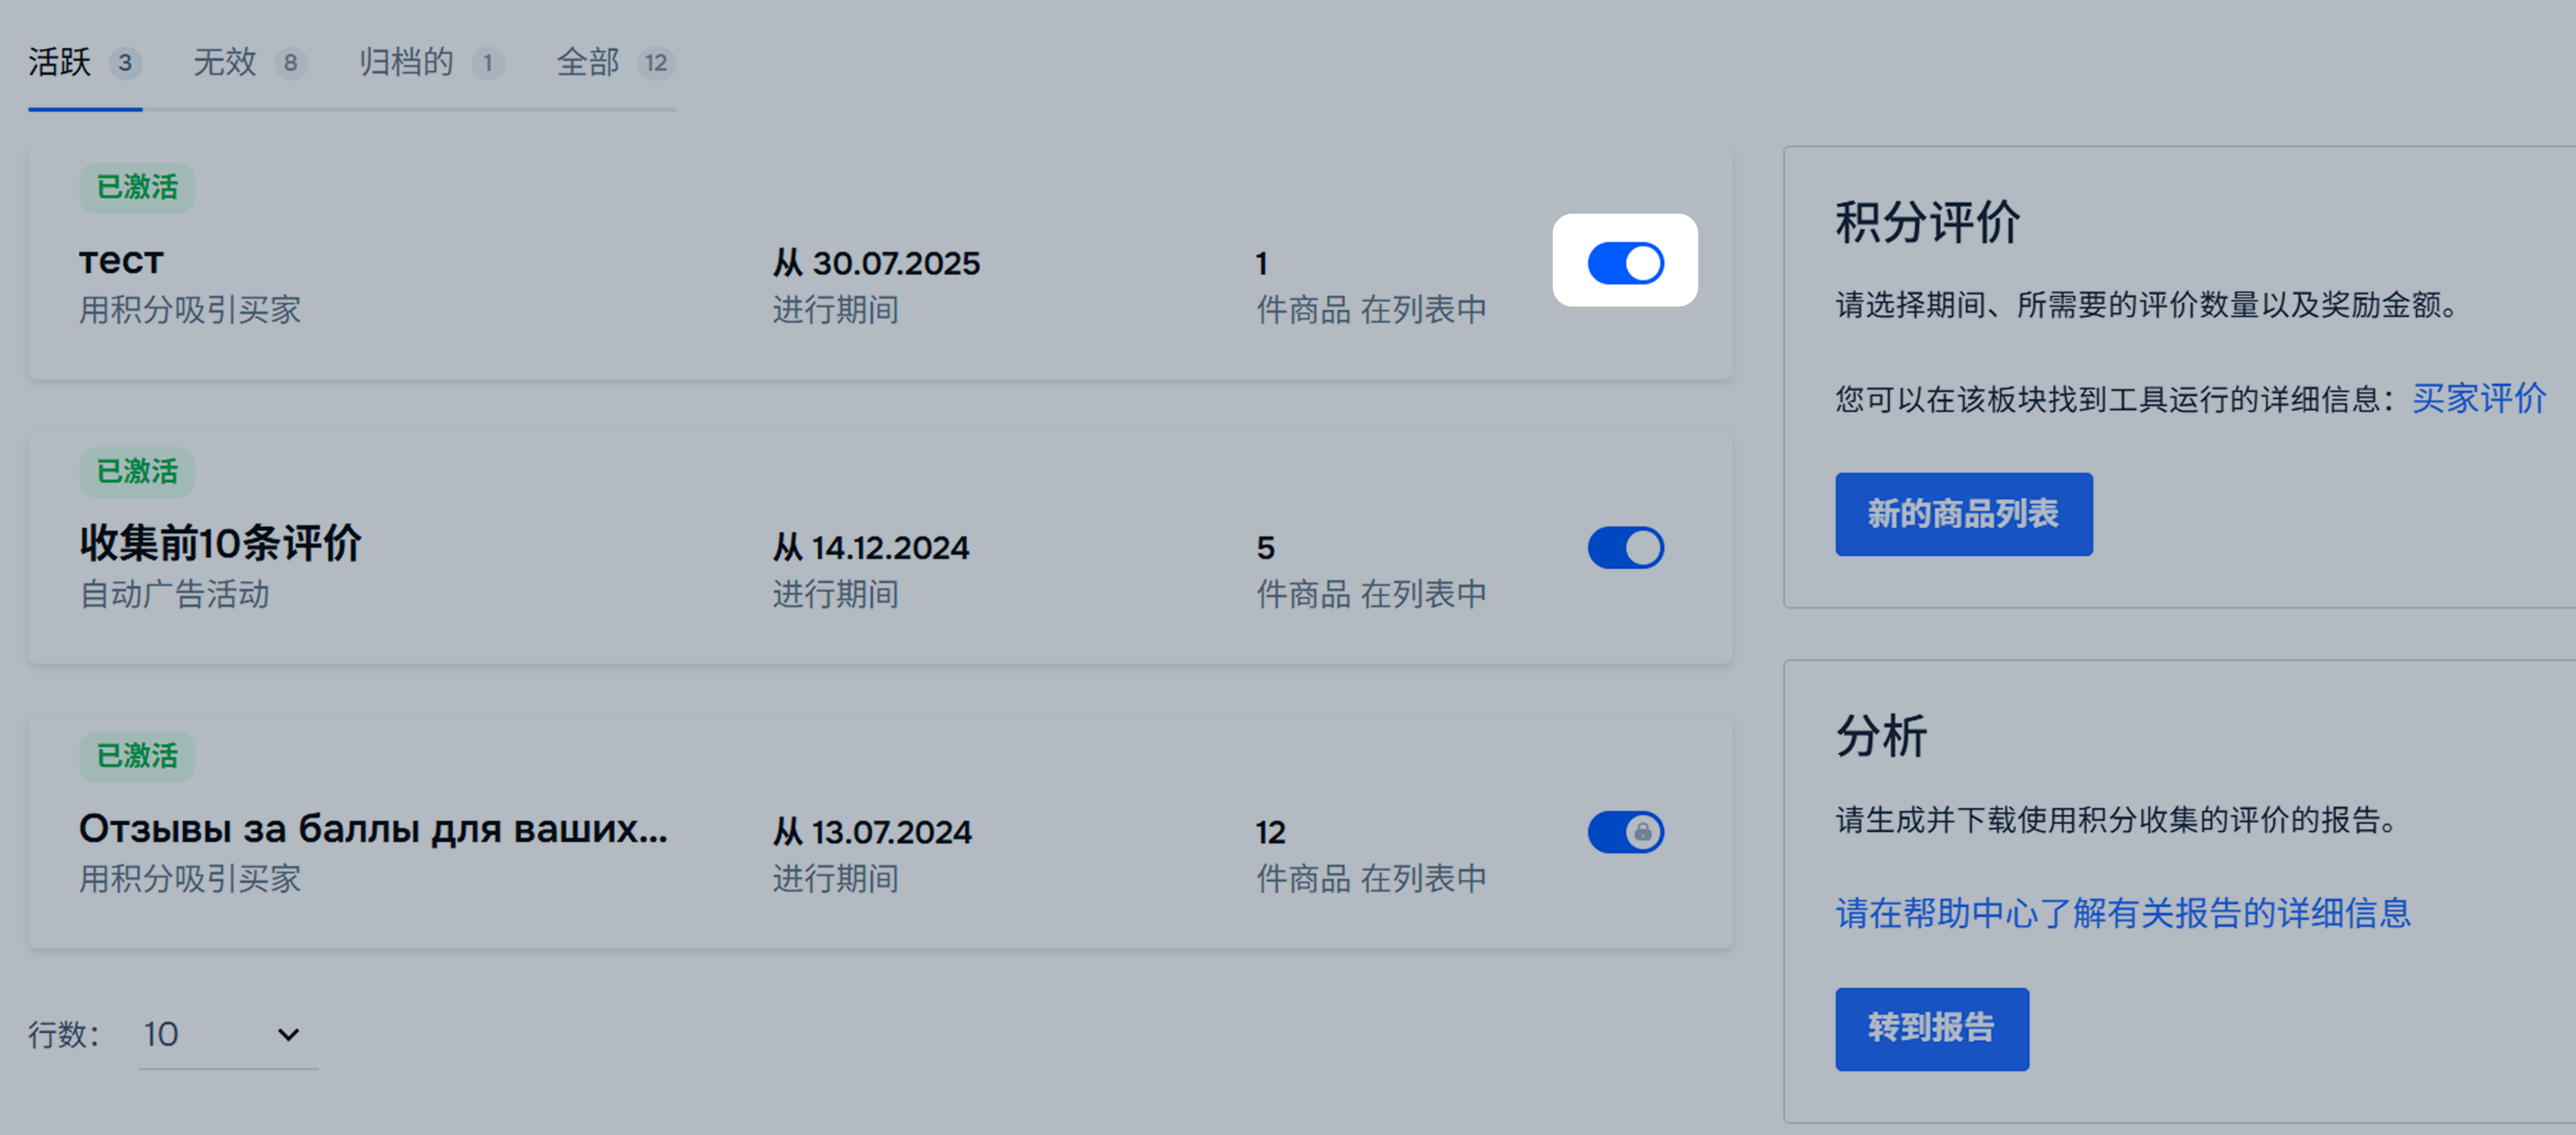The width and height of the screenshot is (2576, 1135).
Task: Open the тест campaign title
Action: pos(121,261)
